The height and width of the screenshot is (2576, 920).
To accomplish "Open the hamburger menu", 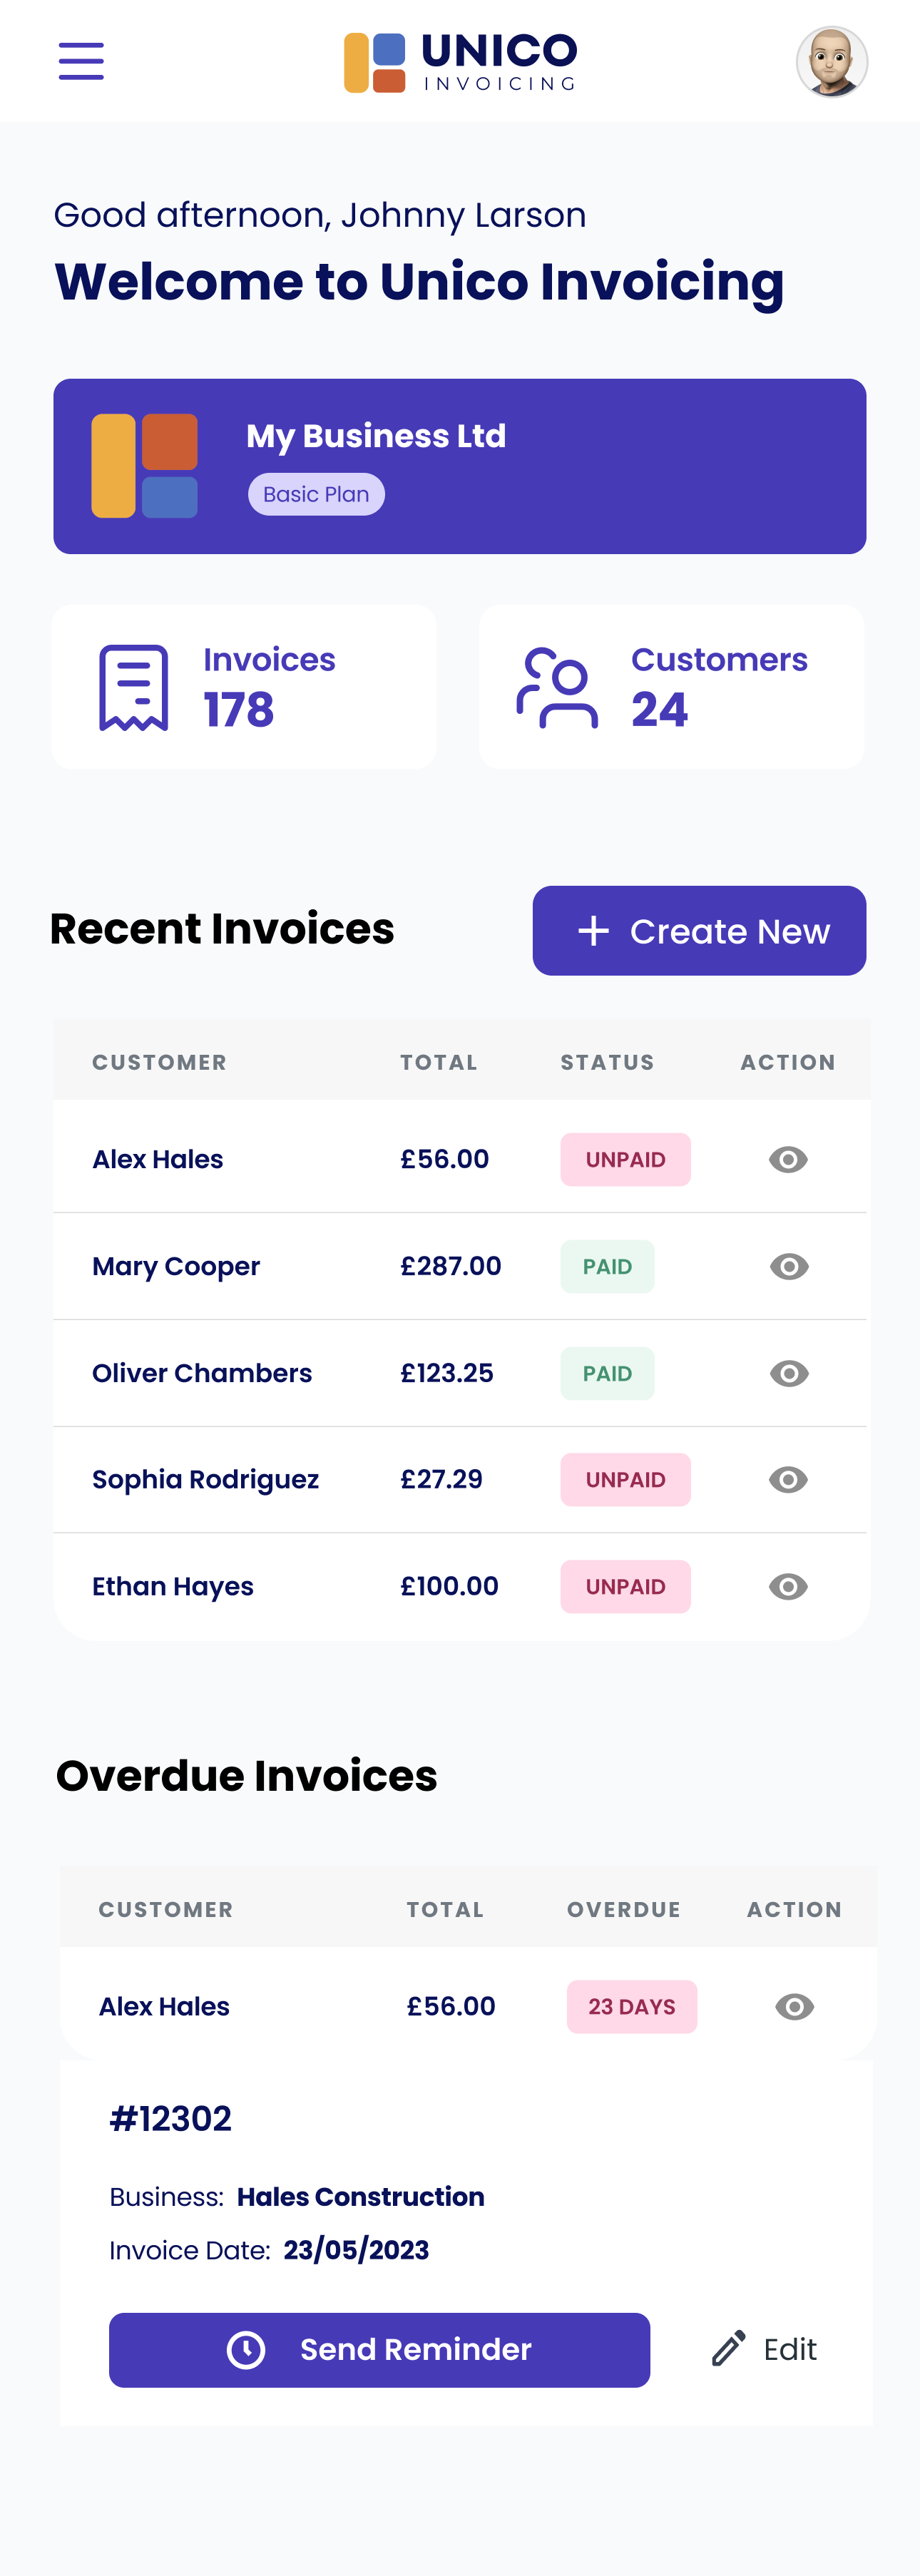I will [81, 61].
